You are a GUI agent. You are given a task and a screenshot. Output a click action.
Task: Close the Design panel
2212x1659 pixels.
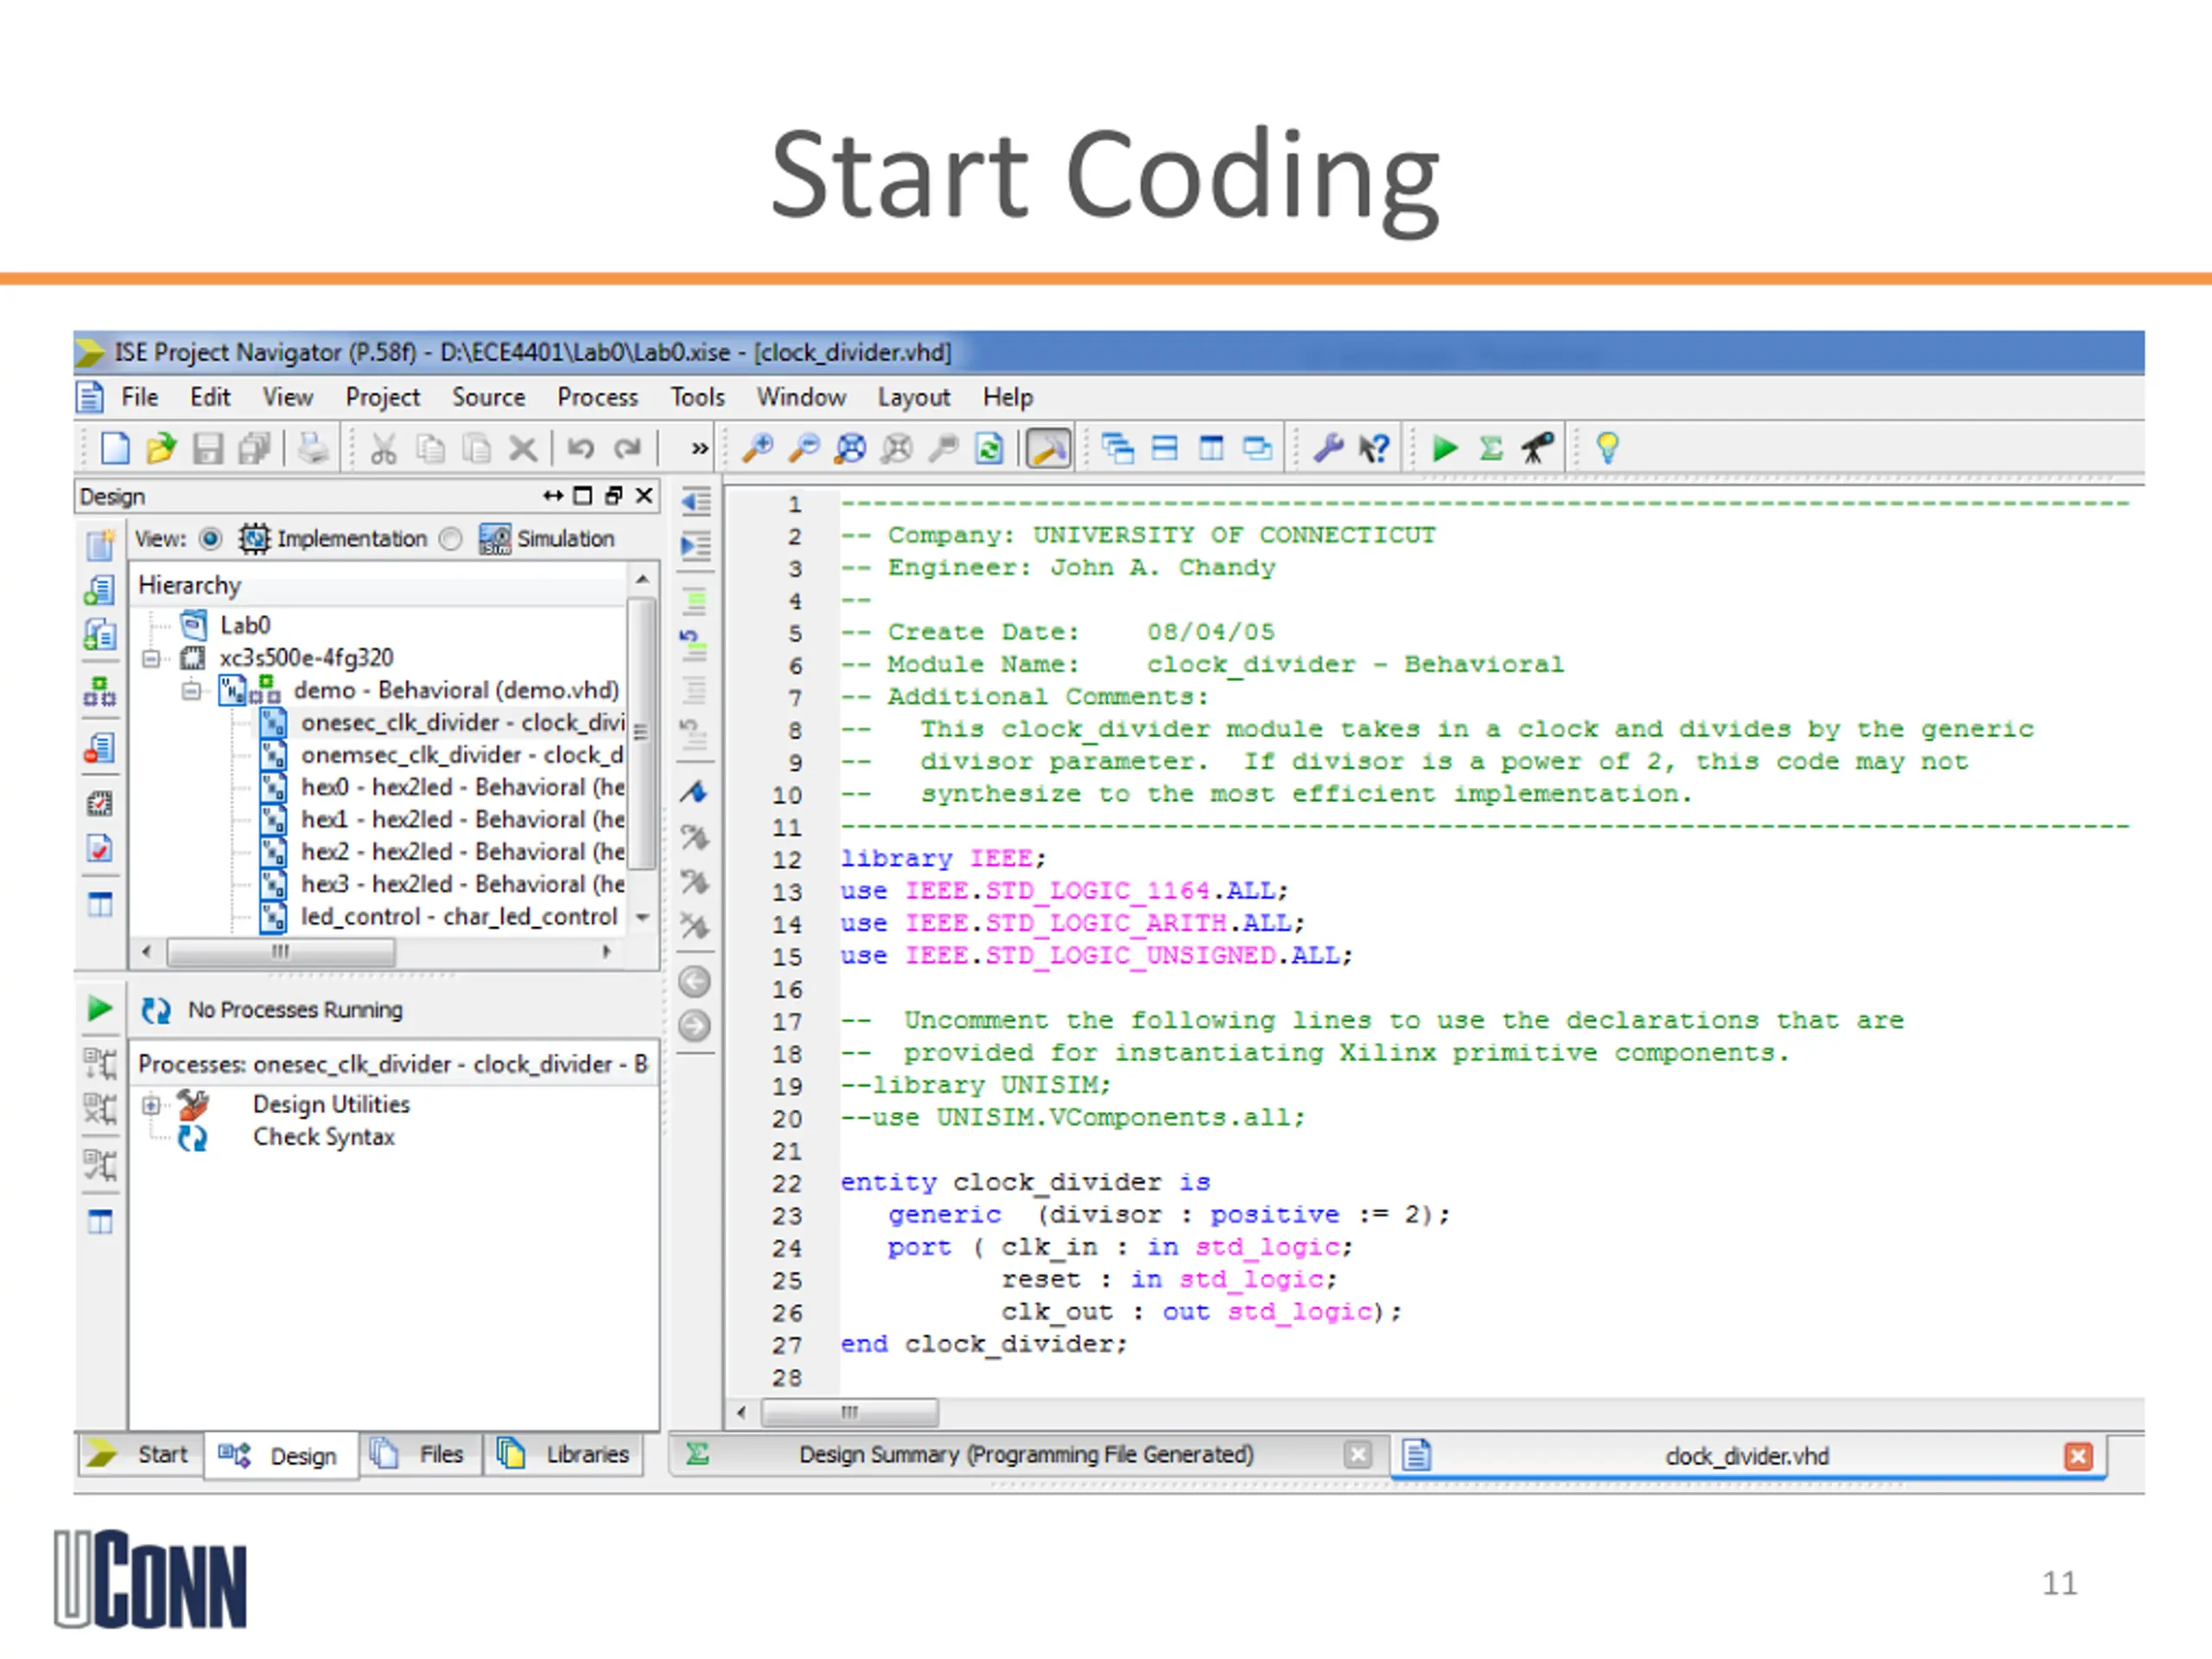645,495
